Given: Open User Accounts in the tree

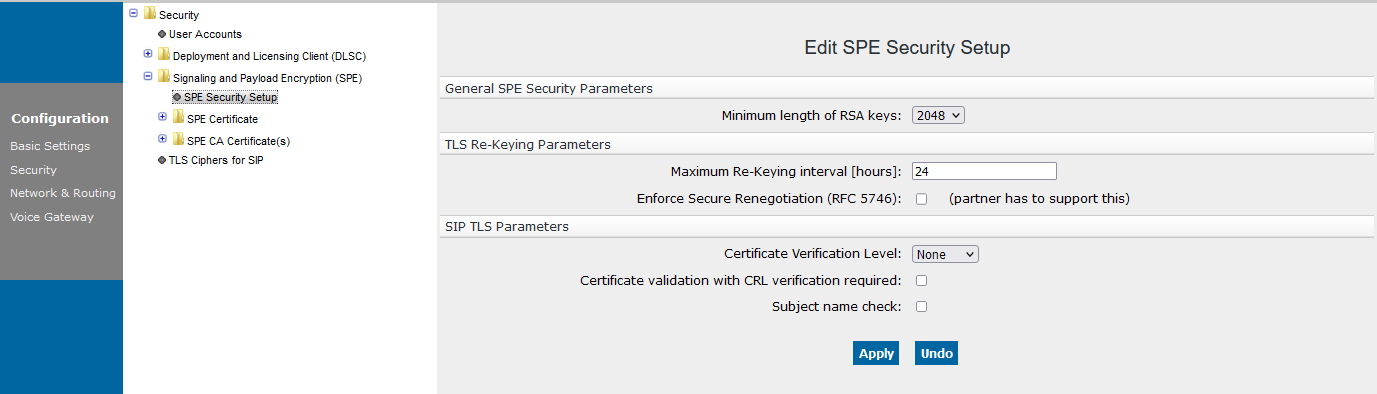Looking at the screenshot, I should pyautogui.click(x=205, y=34).
